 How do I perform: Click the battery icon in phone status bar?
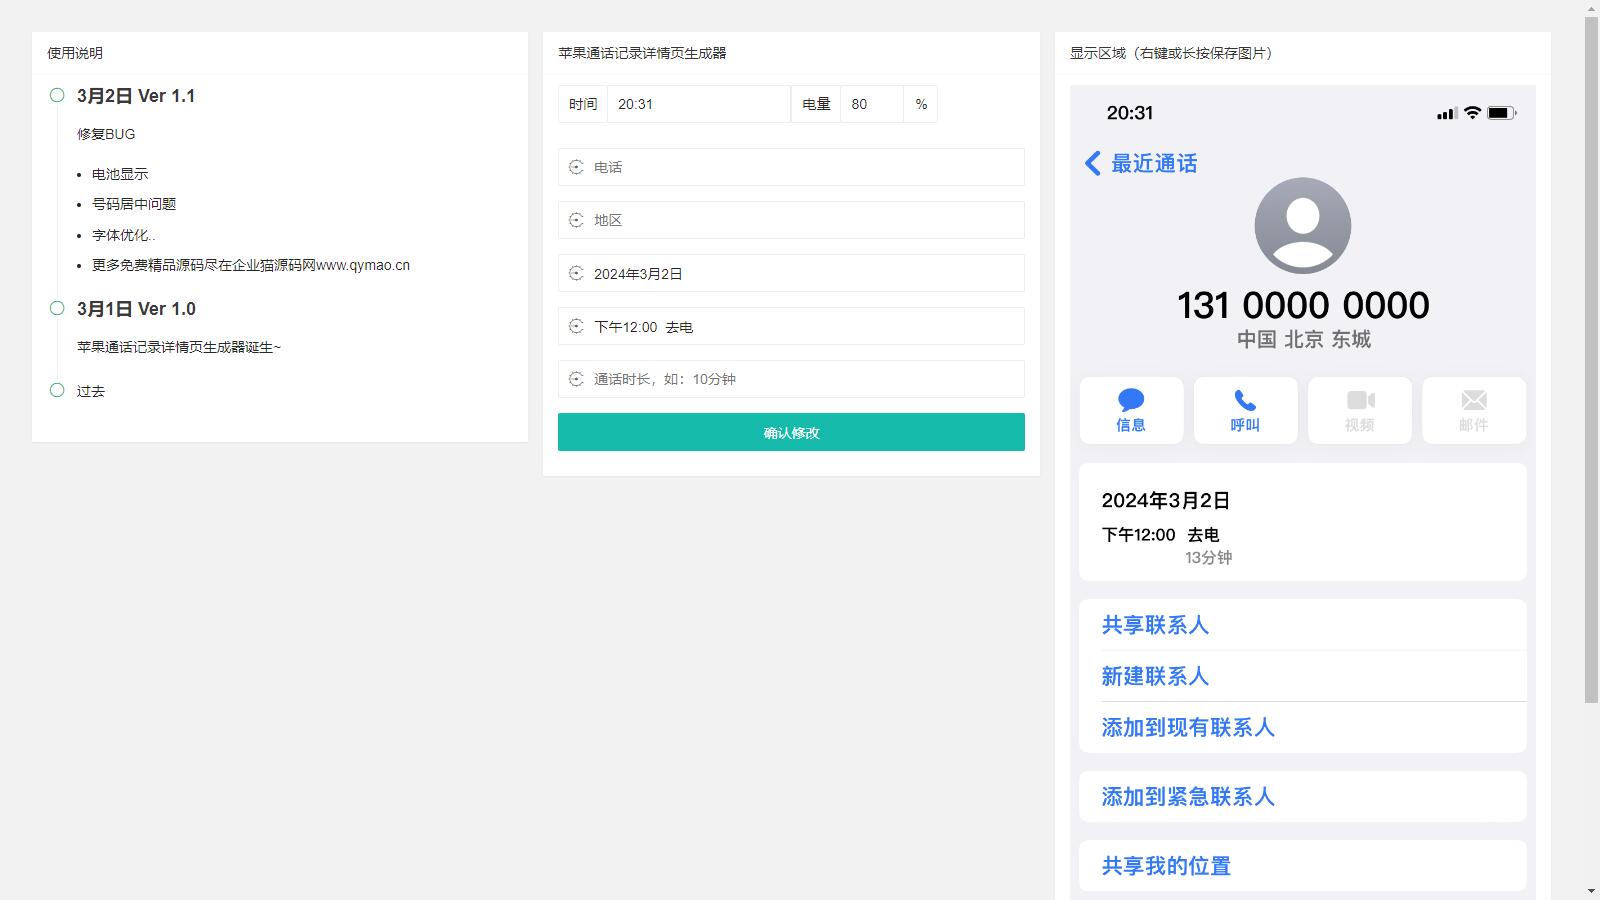click(1501, 113)
